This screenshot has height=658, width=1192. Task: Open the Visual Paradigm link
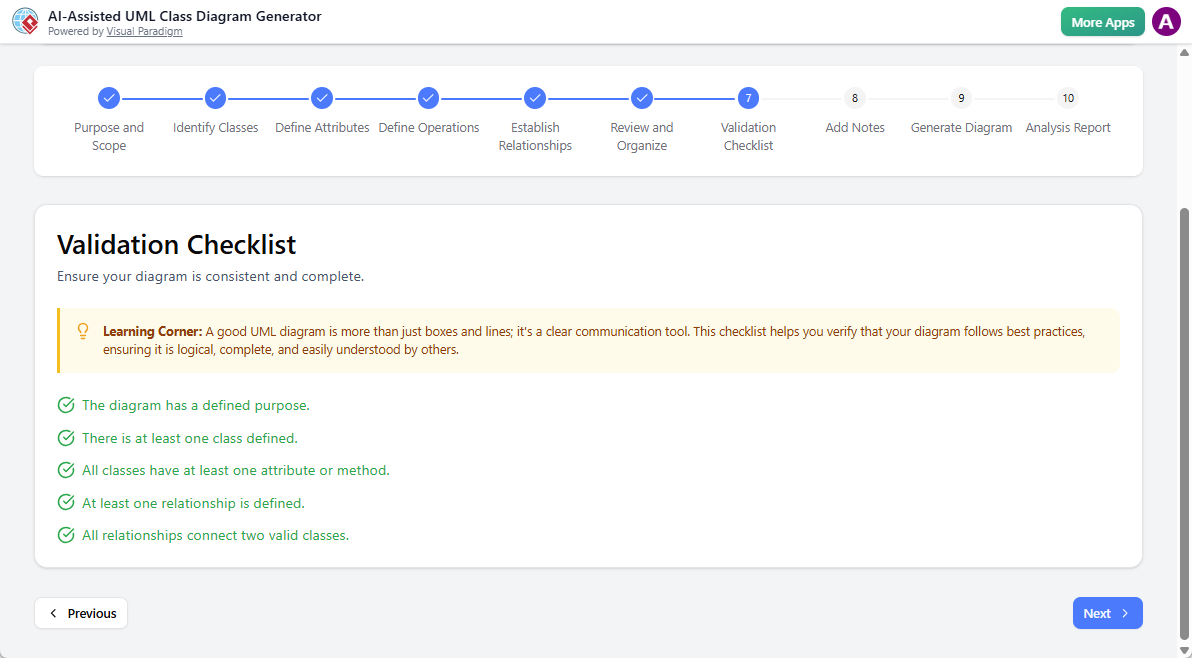tap(144, 31)
